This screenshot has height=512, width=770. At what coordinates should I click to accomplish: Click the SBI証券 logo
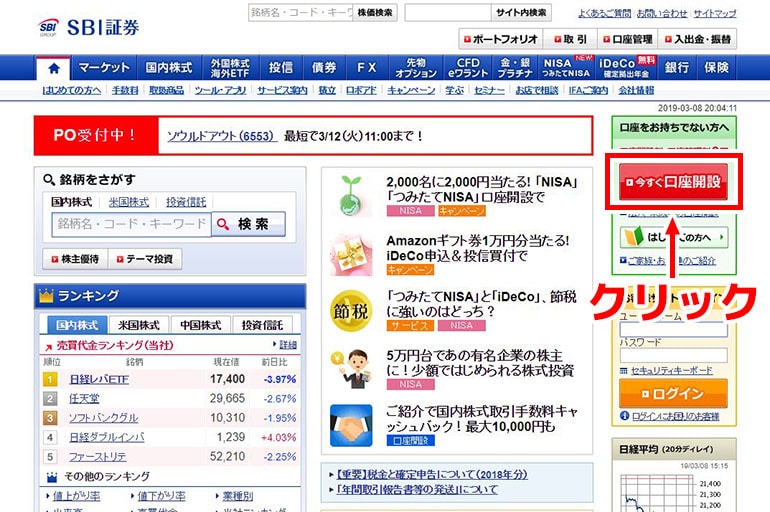coord(89,27)
